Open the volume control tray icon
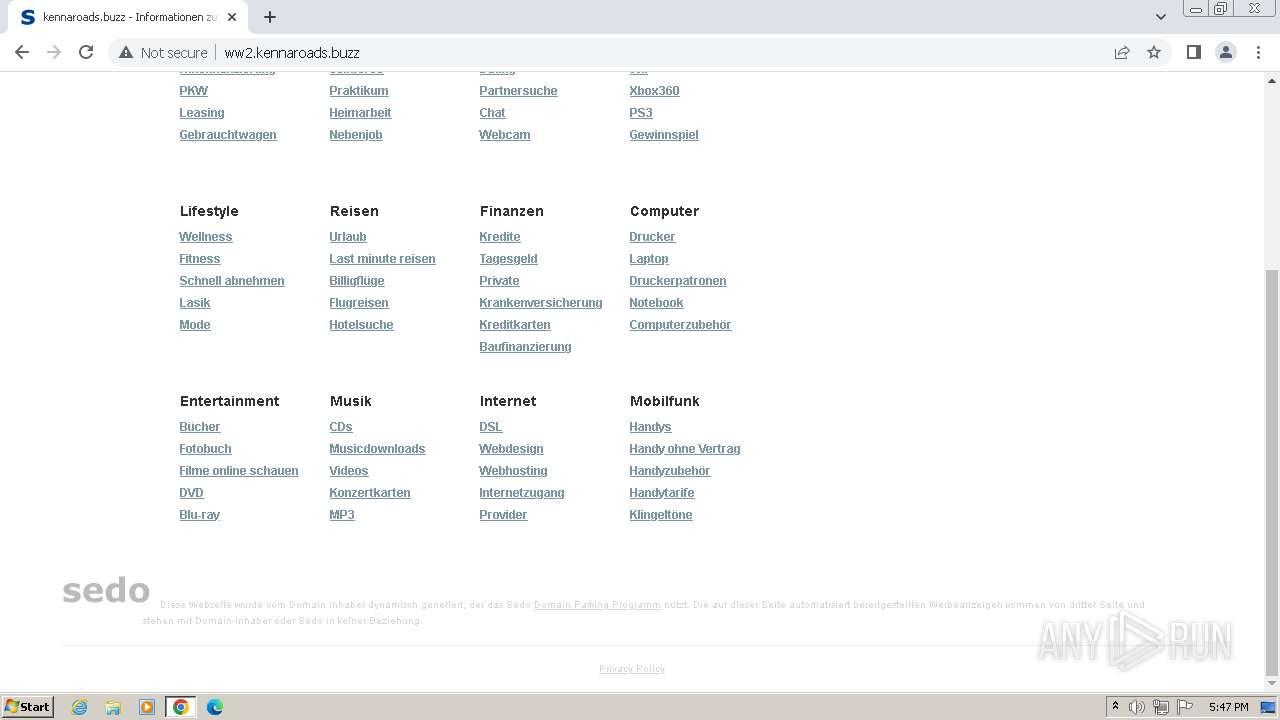This screenshot has width=1280, height=720. tap(1137, 707)
